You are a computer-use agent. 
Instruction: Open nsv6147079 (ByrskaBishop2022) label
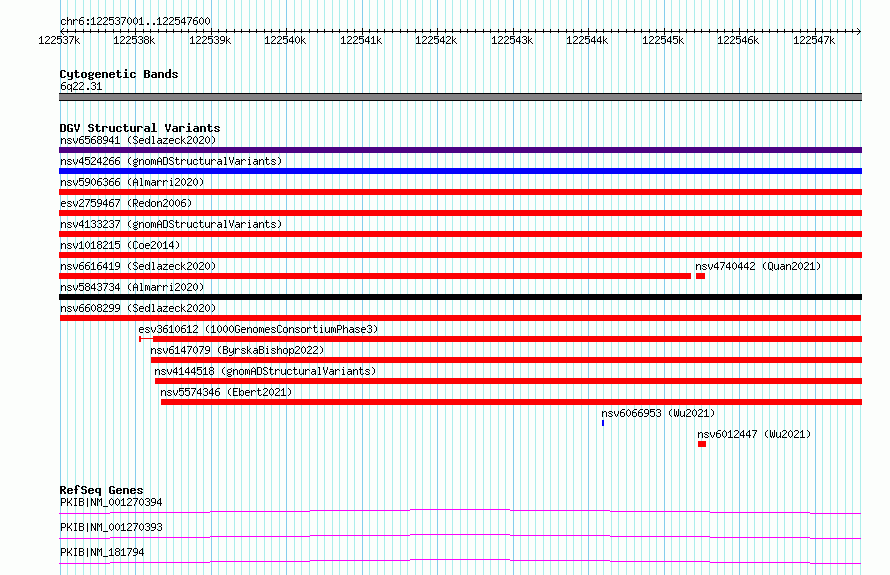click(x=237, y=350)
